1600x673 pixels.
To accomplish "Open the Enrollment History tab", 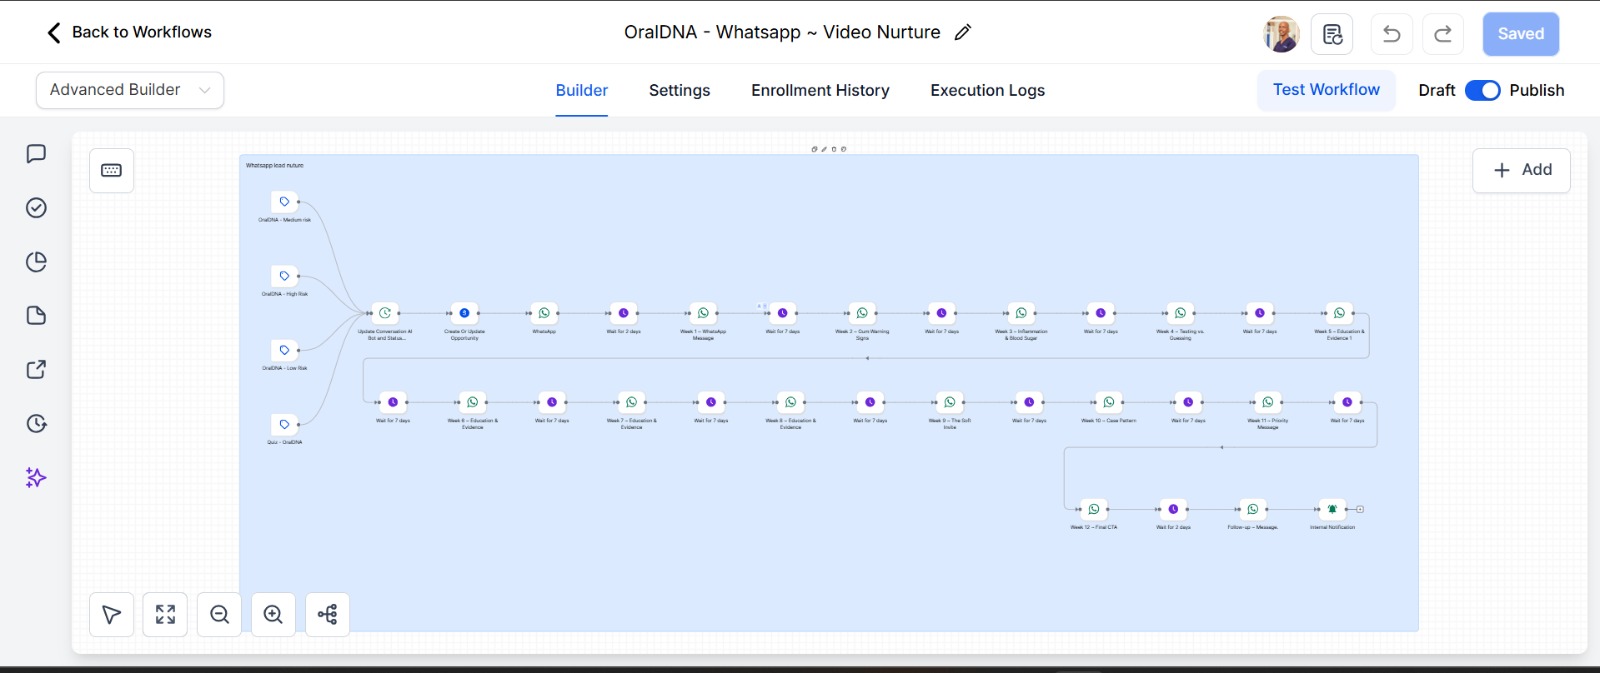I will click(x=820, y=90).
